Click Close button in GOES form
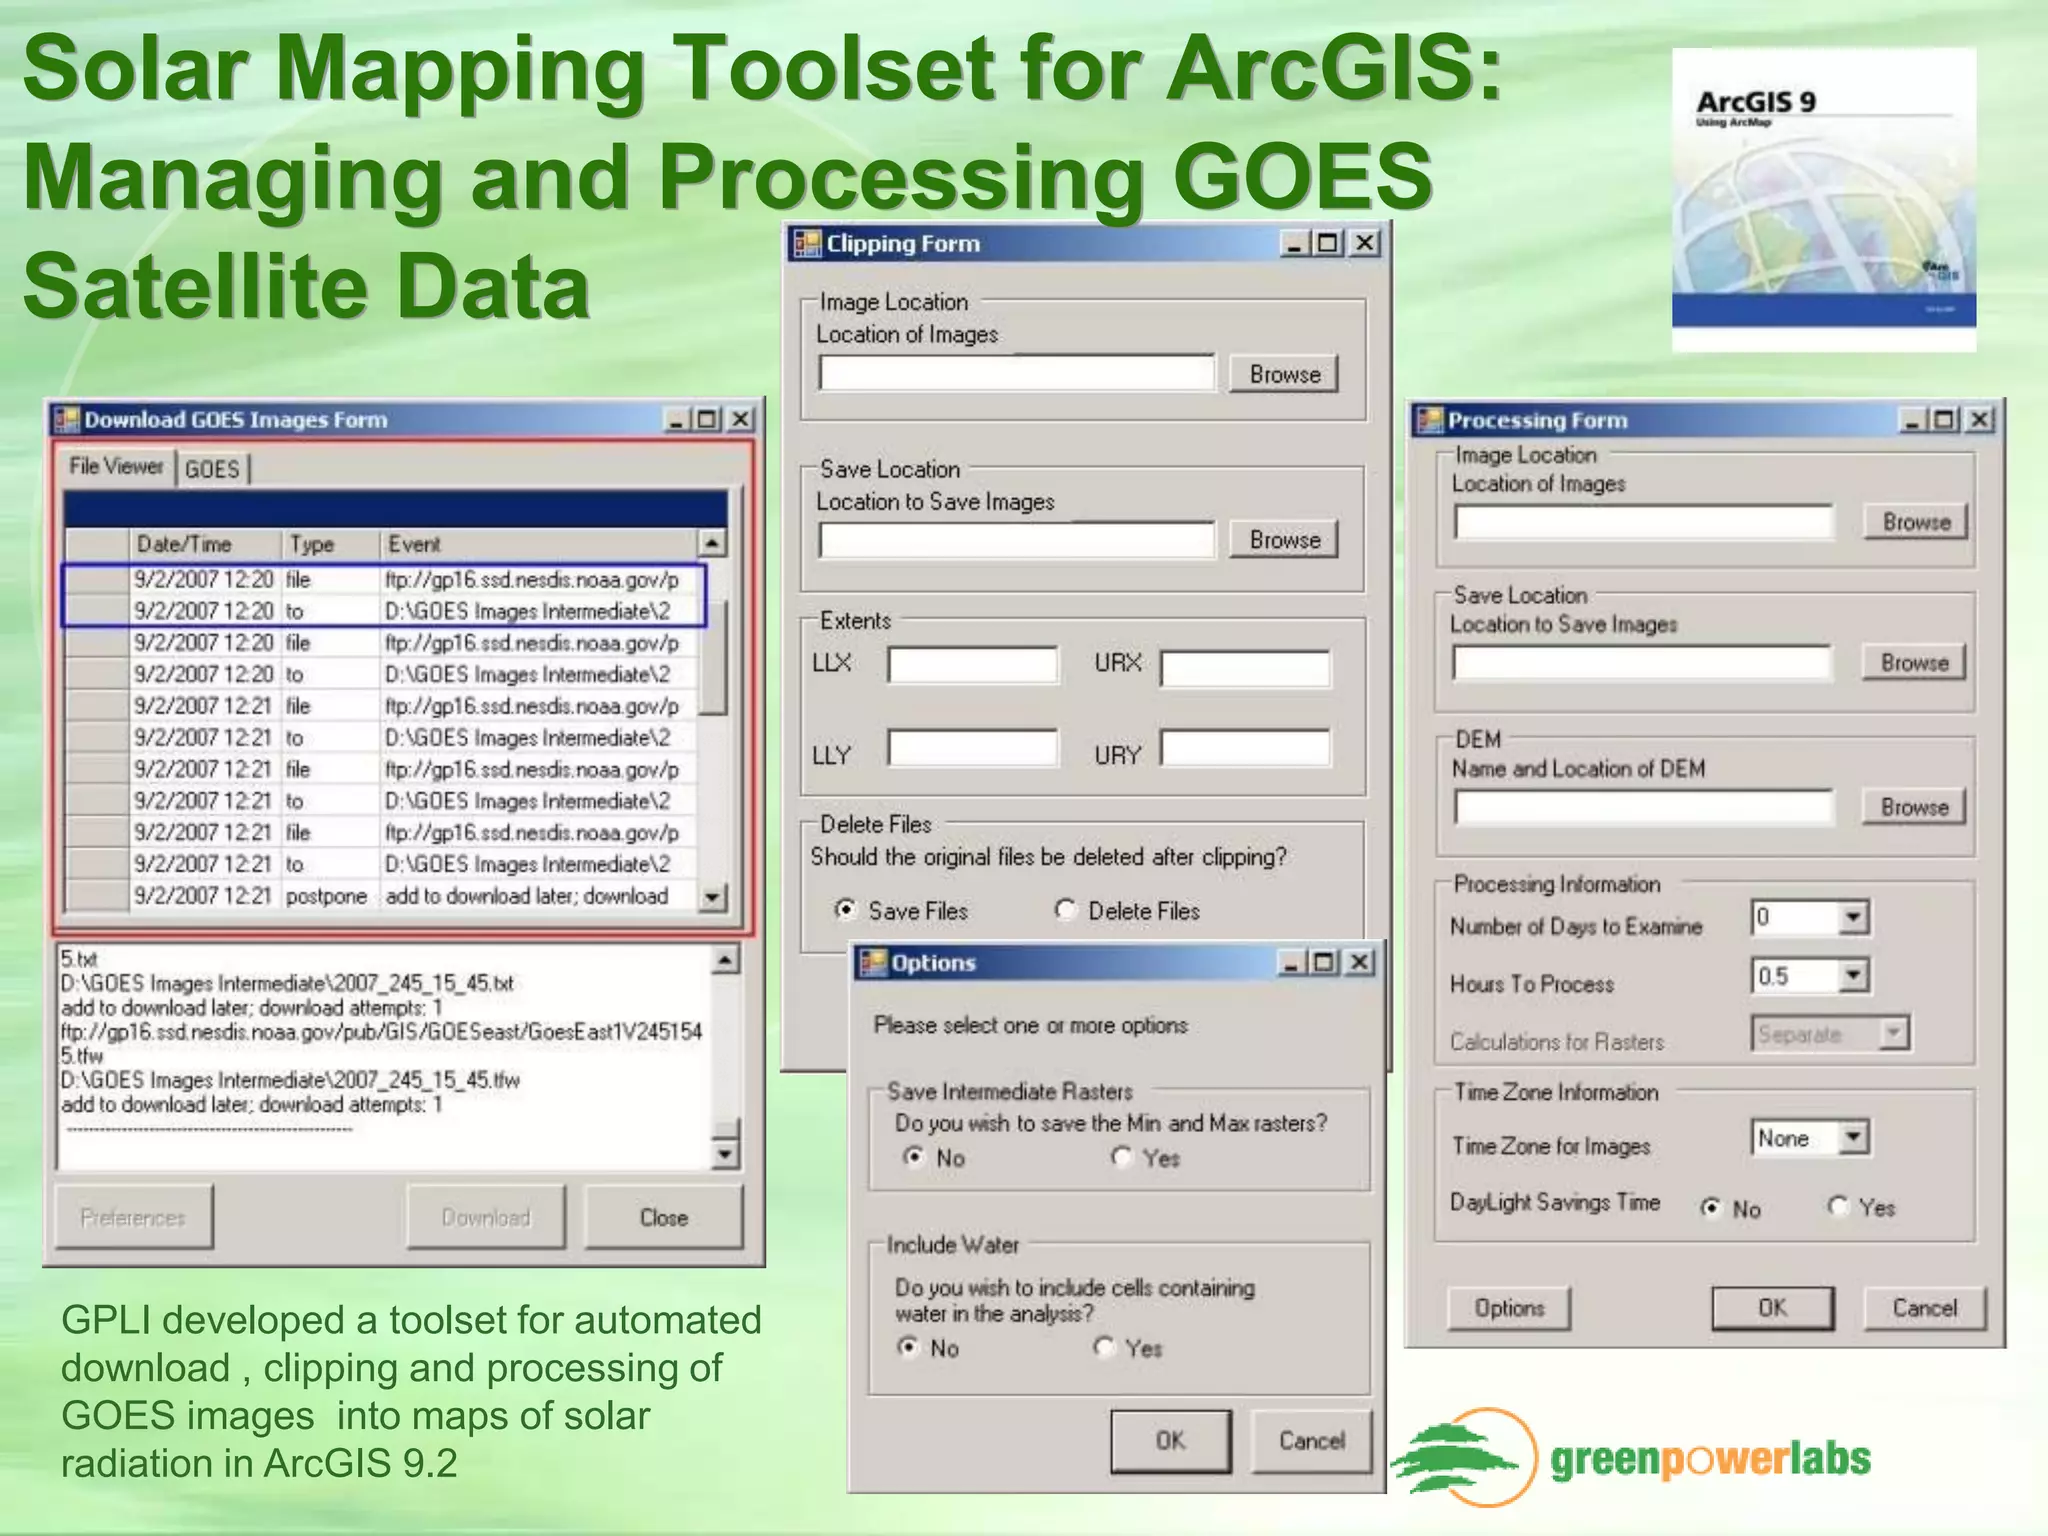This screenshot has height=1536, width=2048. point(664,1217)
